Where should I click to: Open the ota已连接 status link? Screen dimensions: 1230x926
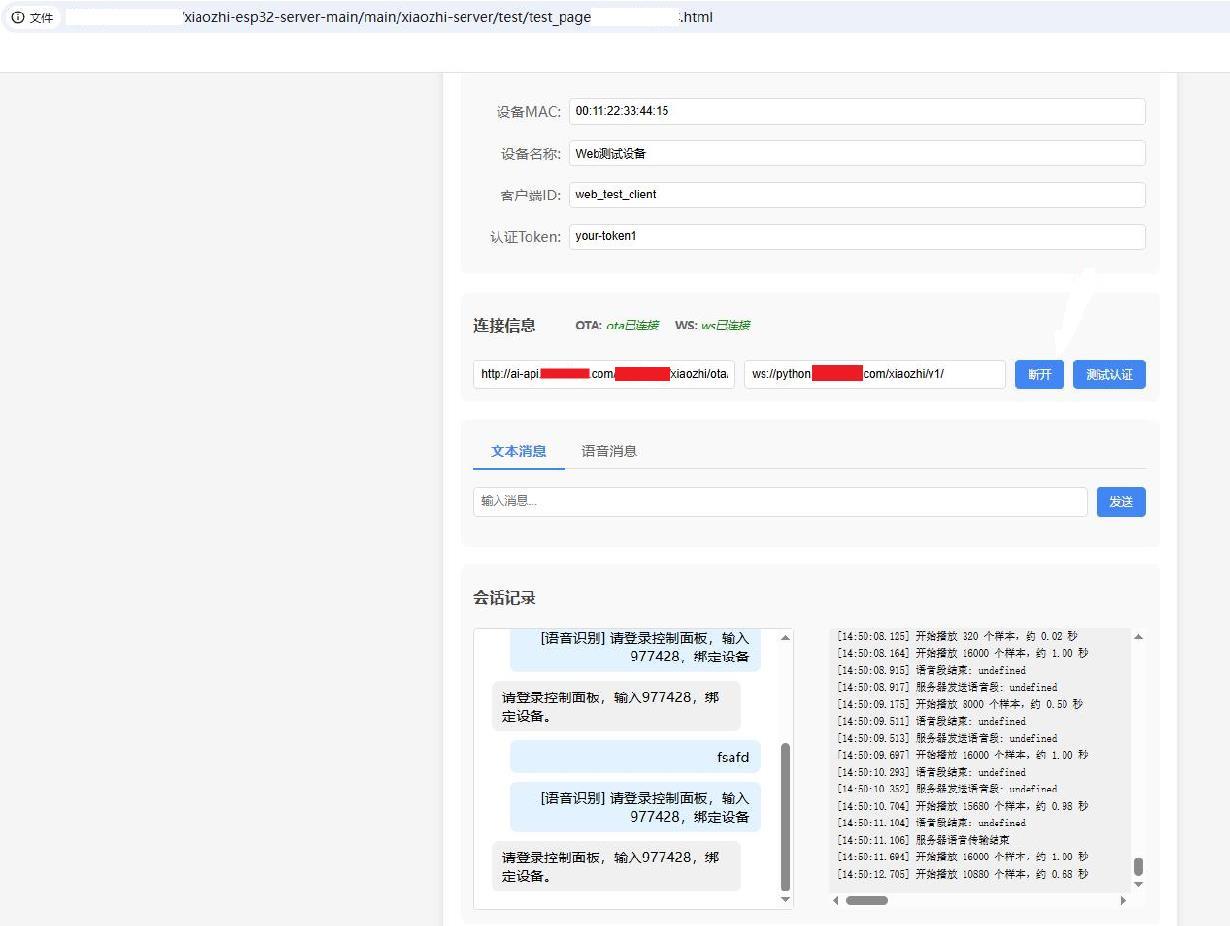click(x=633, y=325)
